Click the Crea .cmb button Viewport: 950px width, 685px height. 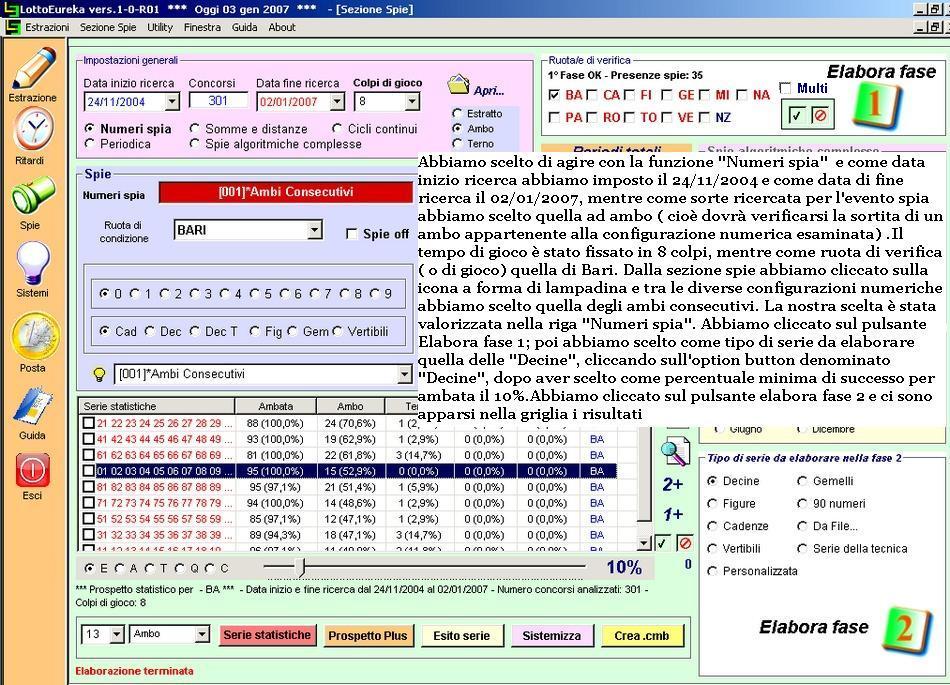point(642,636)
